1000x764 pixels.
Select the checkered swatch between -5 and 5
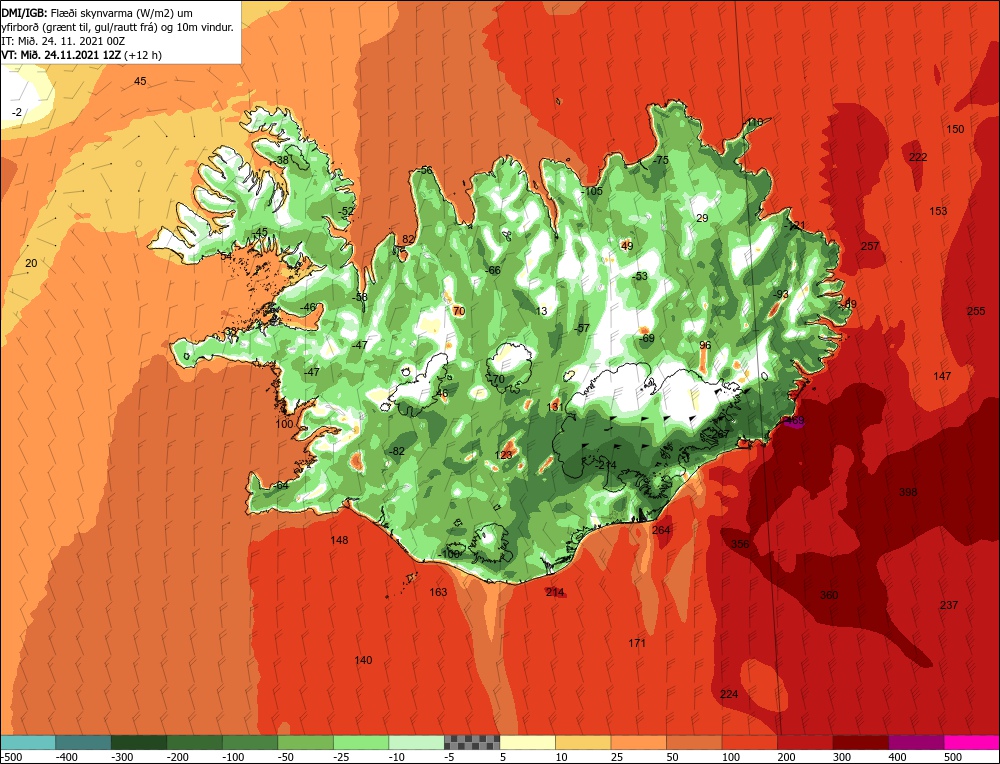point(472,742)
